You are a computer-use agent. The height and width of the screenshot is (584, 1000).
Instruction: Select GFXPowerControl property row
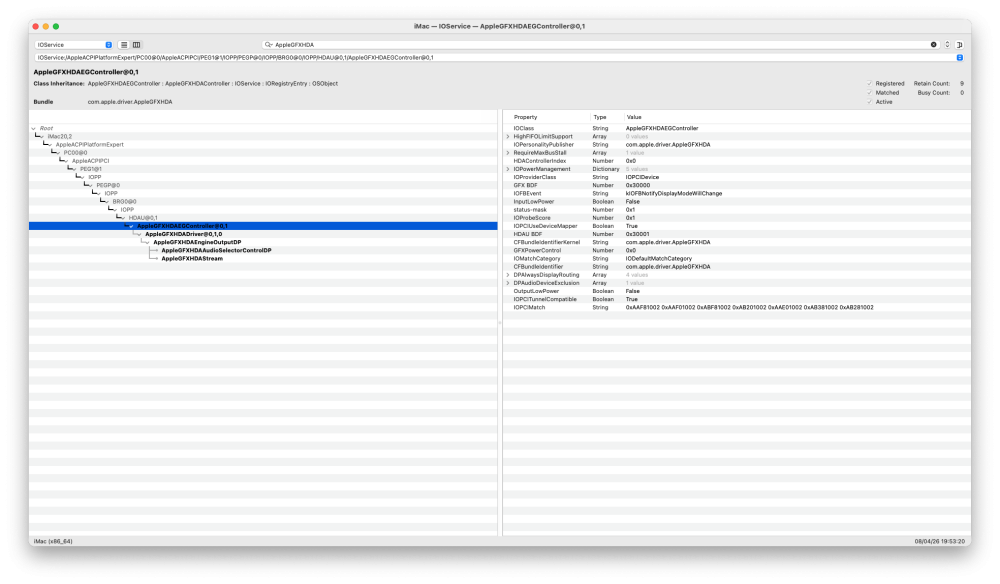pyautogui.click(x=737, y=251)
